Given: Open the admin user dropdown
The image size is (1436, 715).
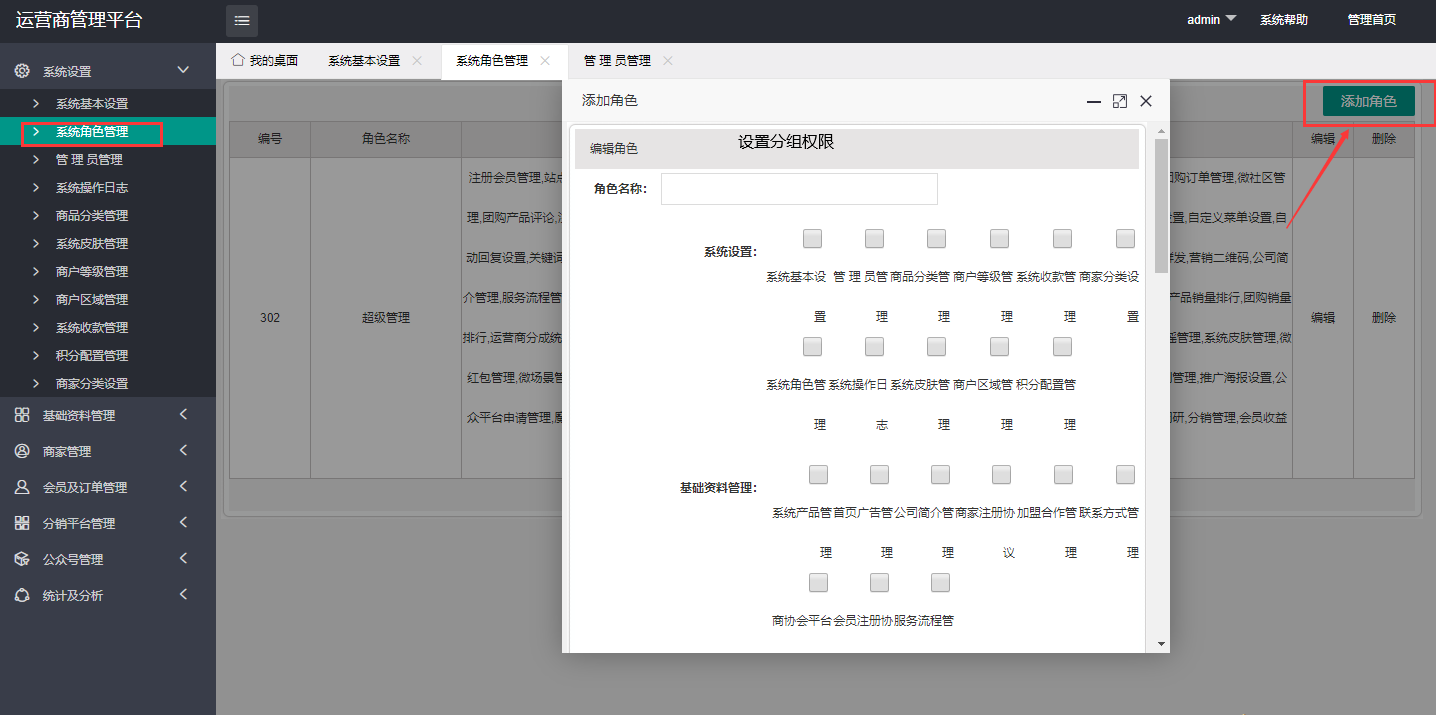Looking at the screenshot, I should coord(1211,20).
